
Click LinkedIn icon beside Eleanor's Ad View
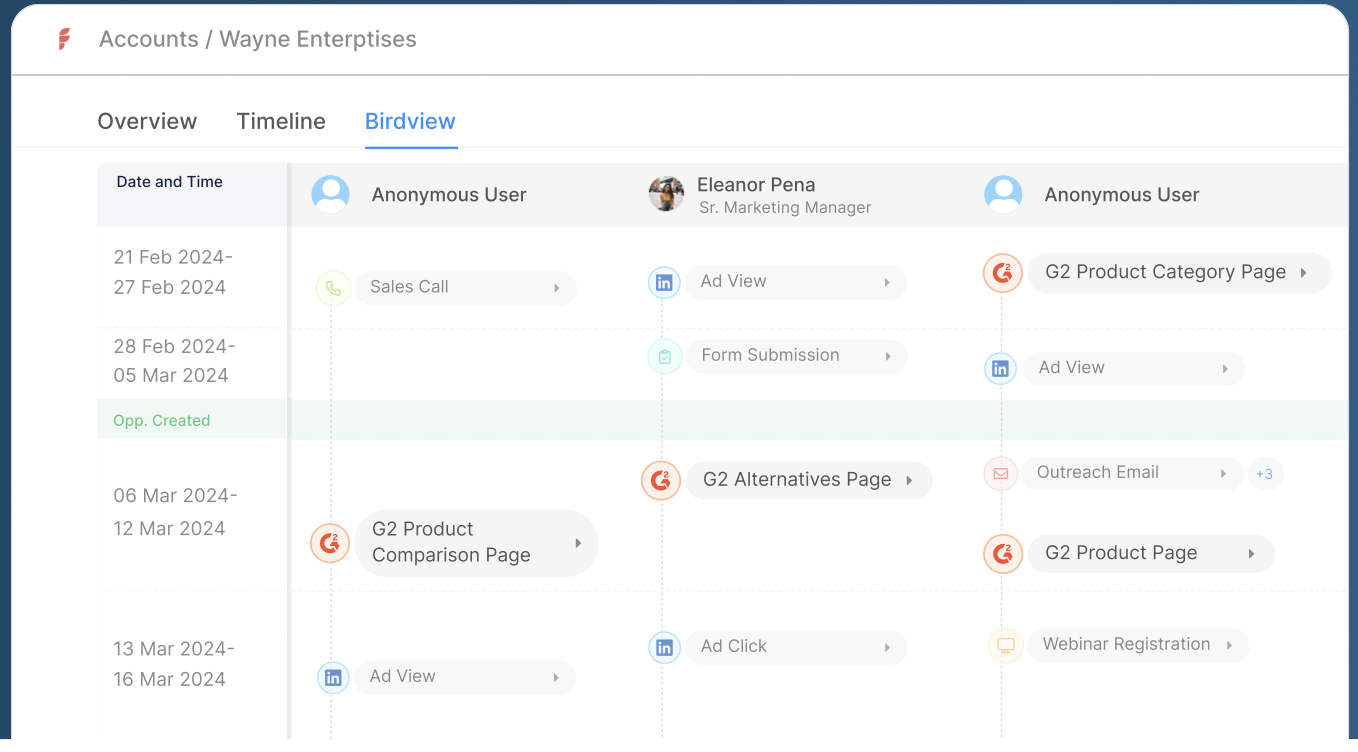pyautogui.click(x=664, y=283)
